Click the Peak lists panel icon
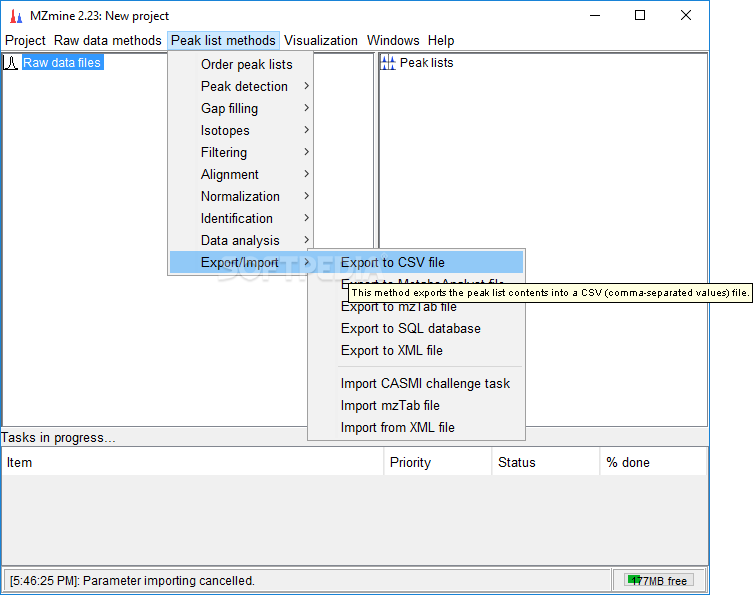753x595 pixels. pos(388,63)
